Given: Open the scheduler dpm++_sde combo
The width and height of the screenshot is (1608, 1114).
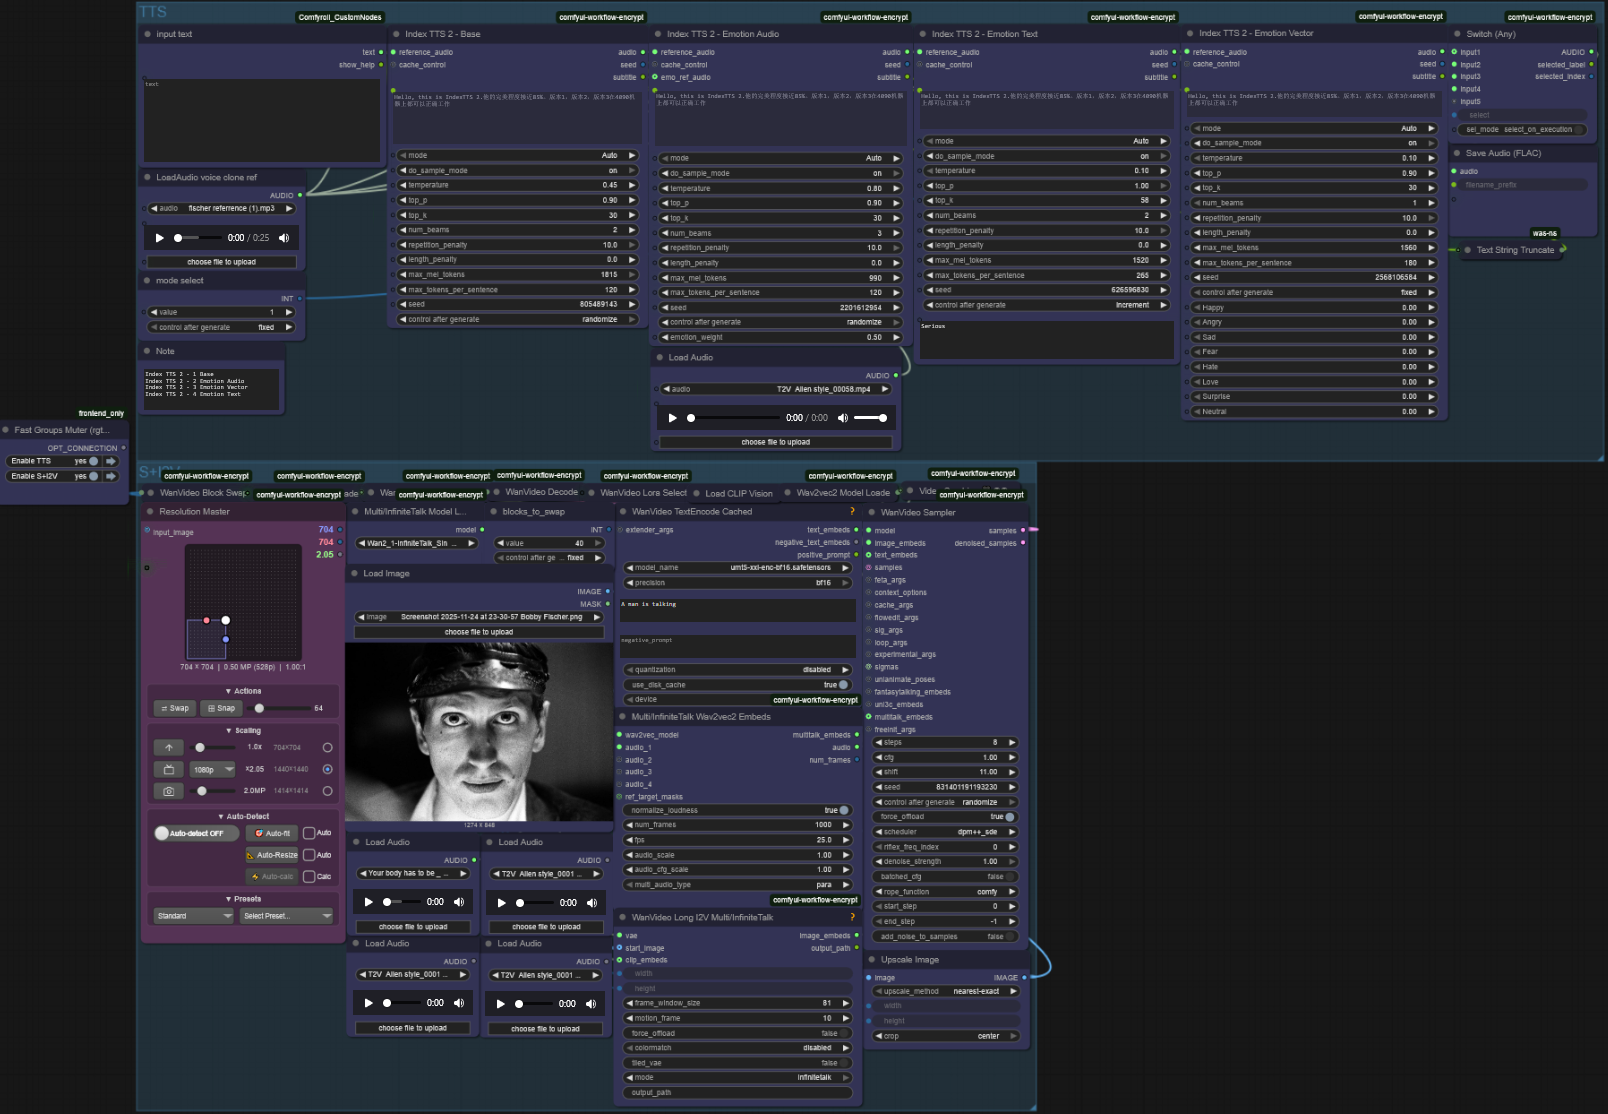Looking at the screenshot, I should [x=946, y=832].
